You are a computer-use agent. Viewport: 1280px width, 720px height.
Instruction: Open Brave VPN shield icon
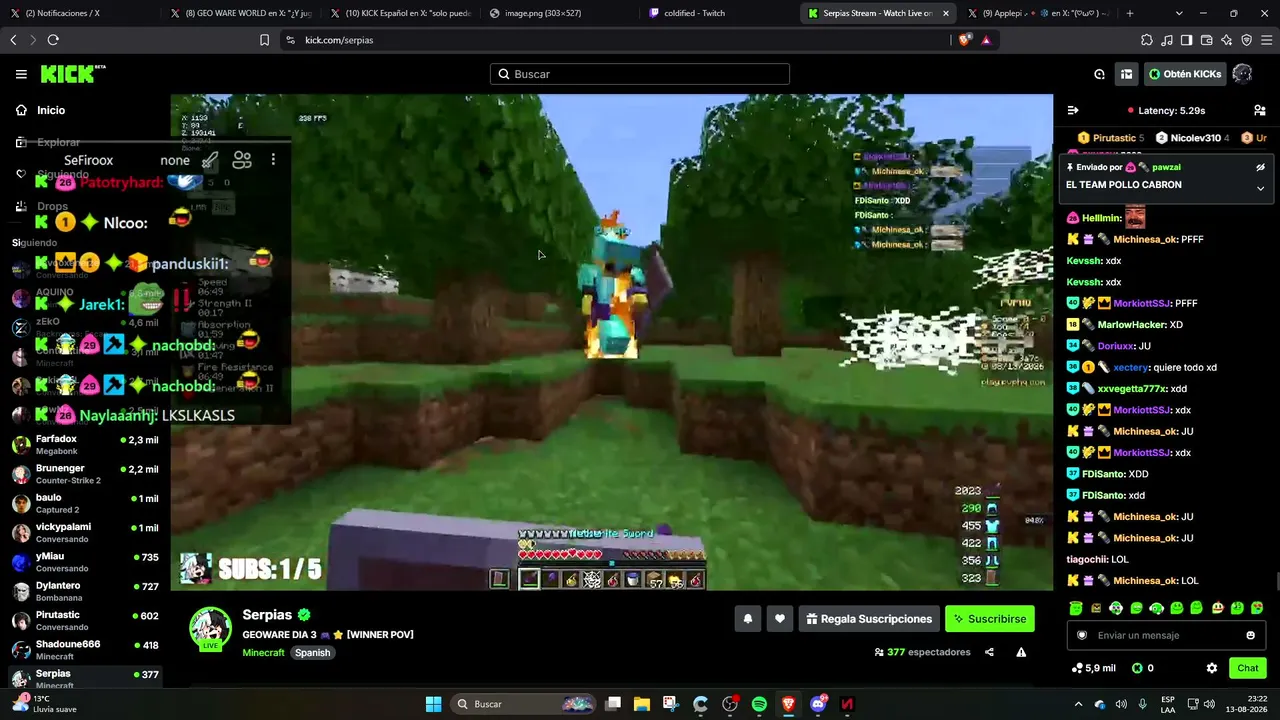(1246, 40)
